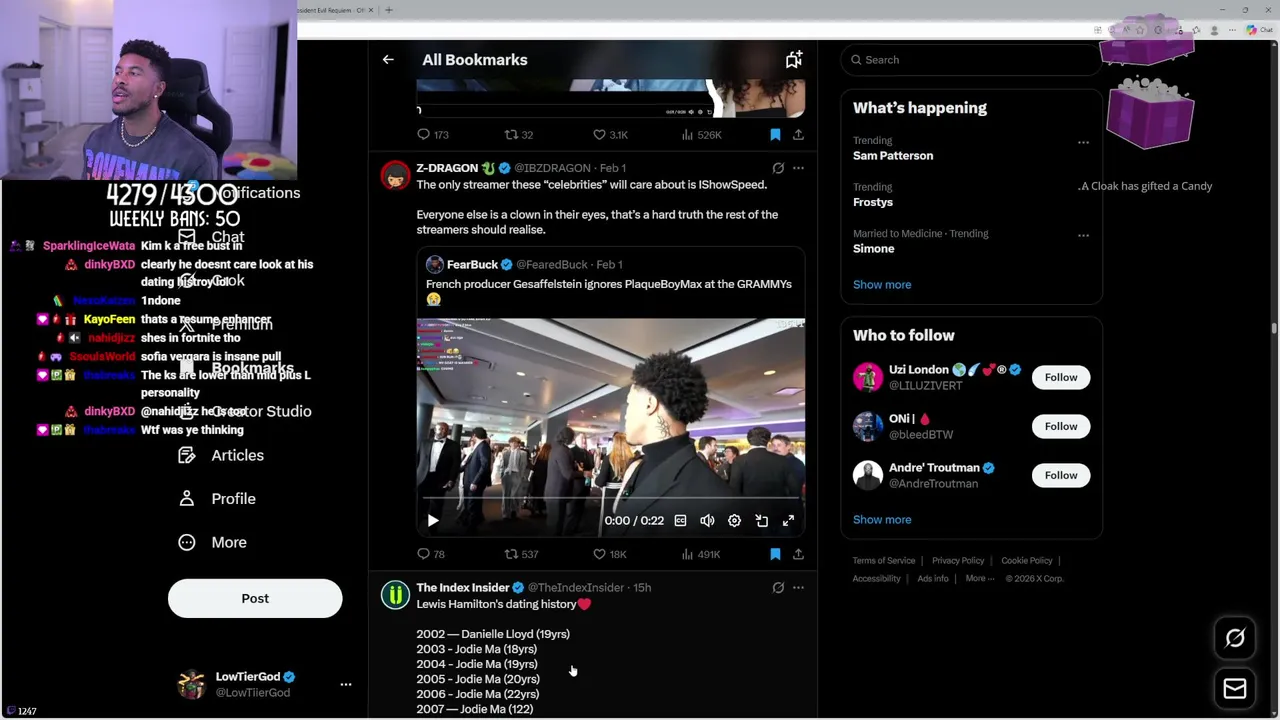Open the Frostys trending topic
Image resolution: width=1280 pixels, height=720 pixels.
873,202
